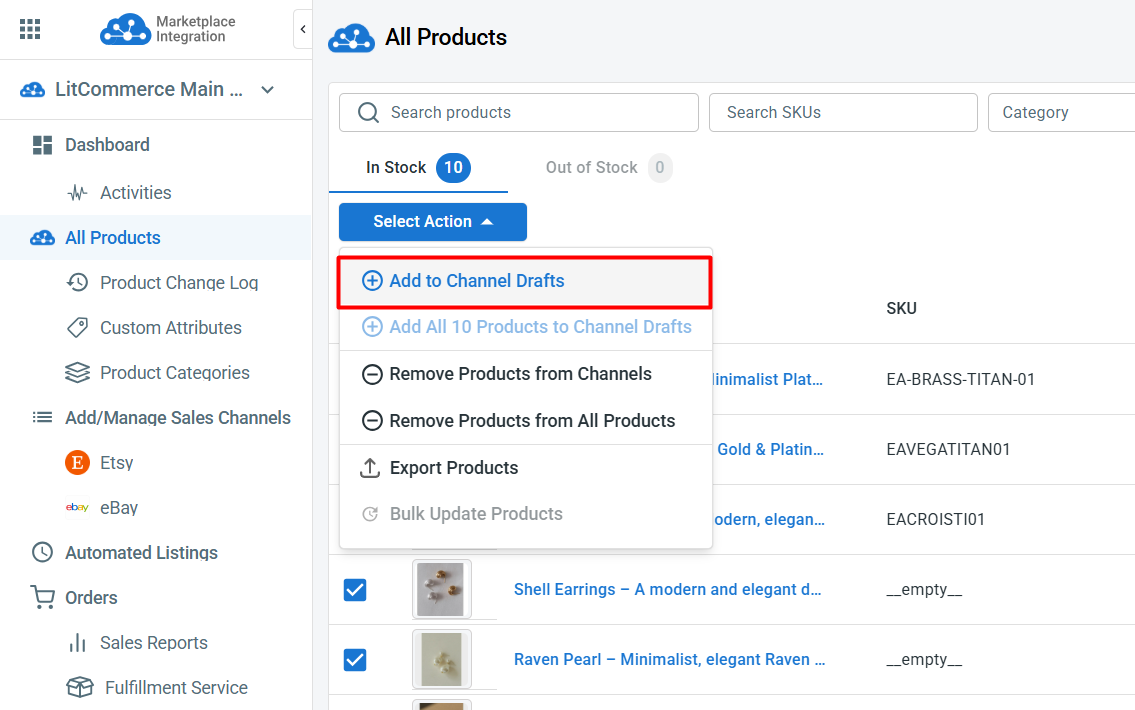This screenshot has height=710, width=1135.
Task: Open Automated Listings
Action: [141, 552]
